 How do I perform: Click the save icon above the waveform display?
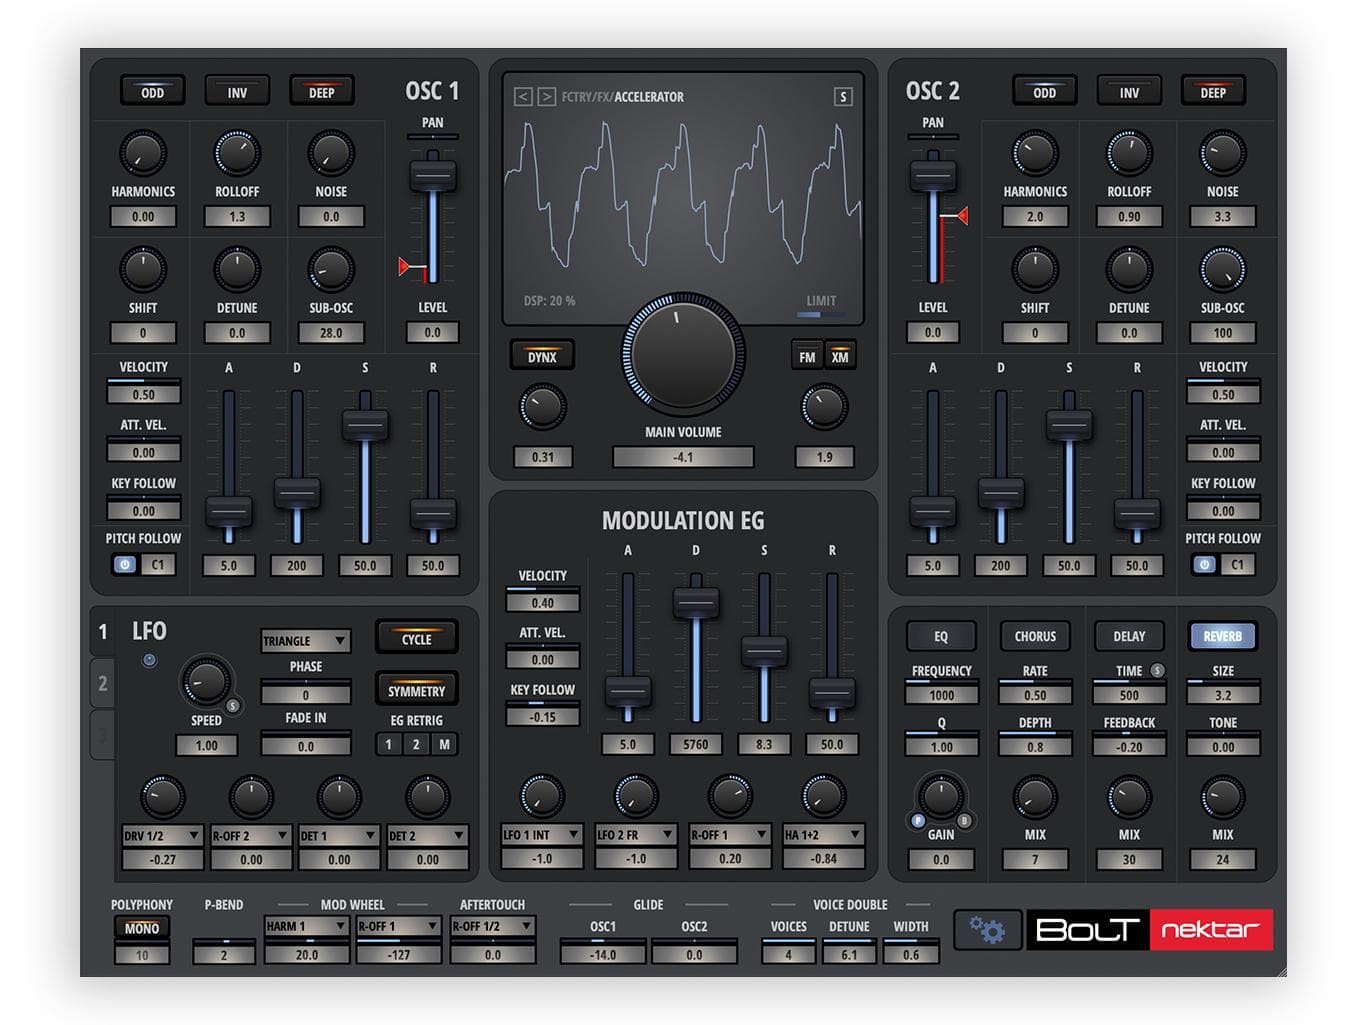(843, 97)
